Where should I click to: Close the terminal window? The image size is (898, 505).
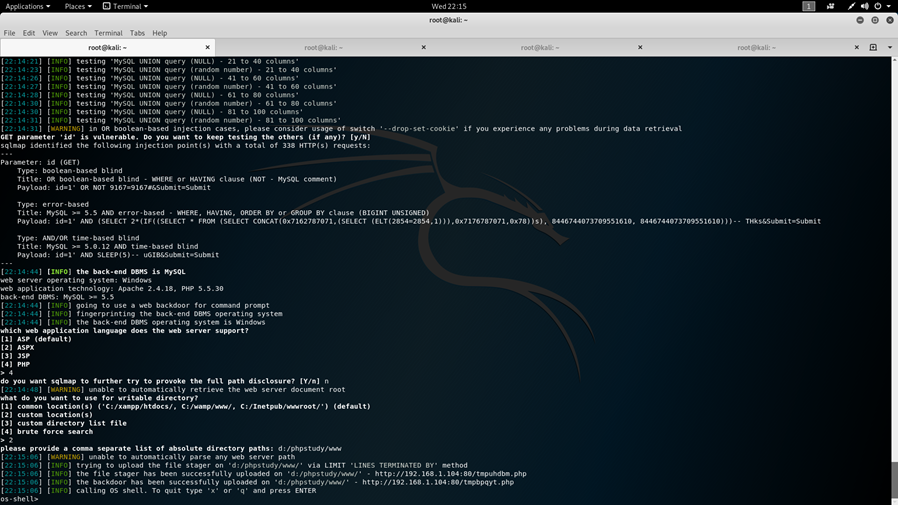tap(890, 20)
